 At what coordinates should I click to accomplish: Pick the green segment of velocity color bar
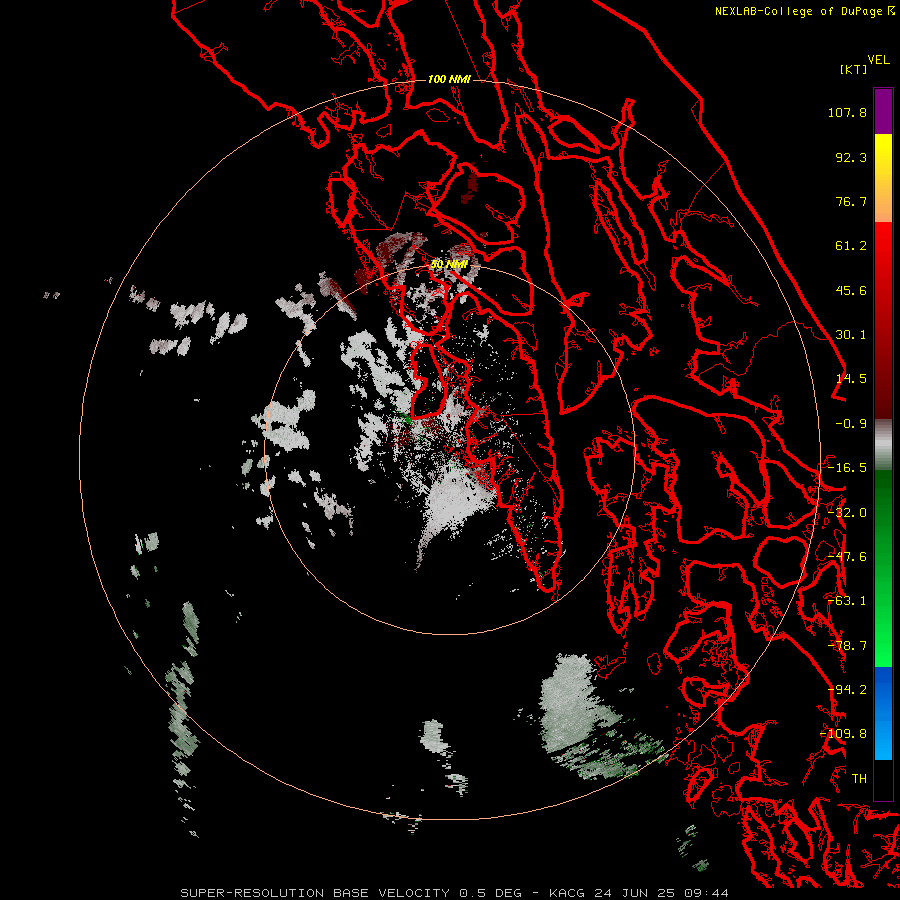(883, 568)
